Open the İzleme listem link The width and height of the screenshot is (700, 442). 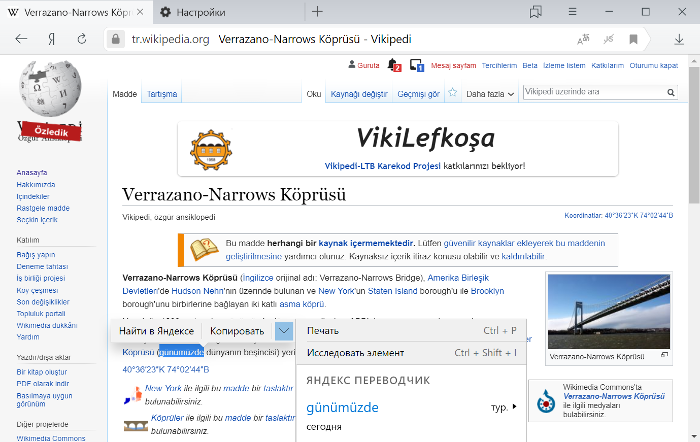tap(564, 66)
